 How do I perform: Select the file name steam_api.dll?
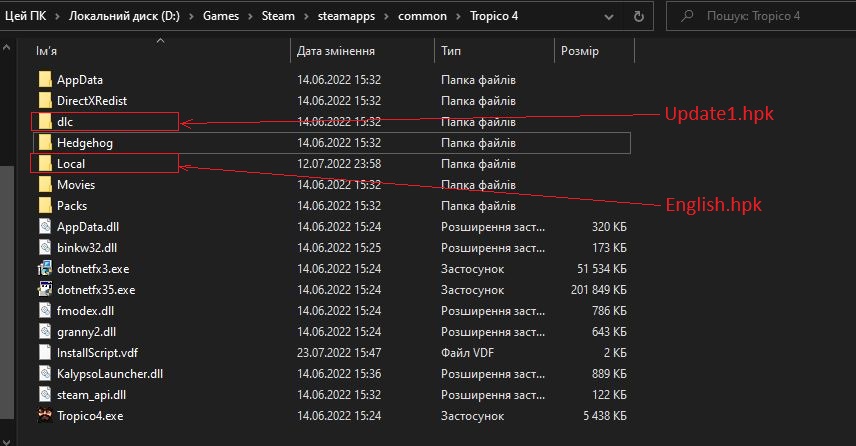[x=91, y=395]
